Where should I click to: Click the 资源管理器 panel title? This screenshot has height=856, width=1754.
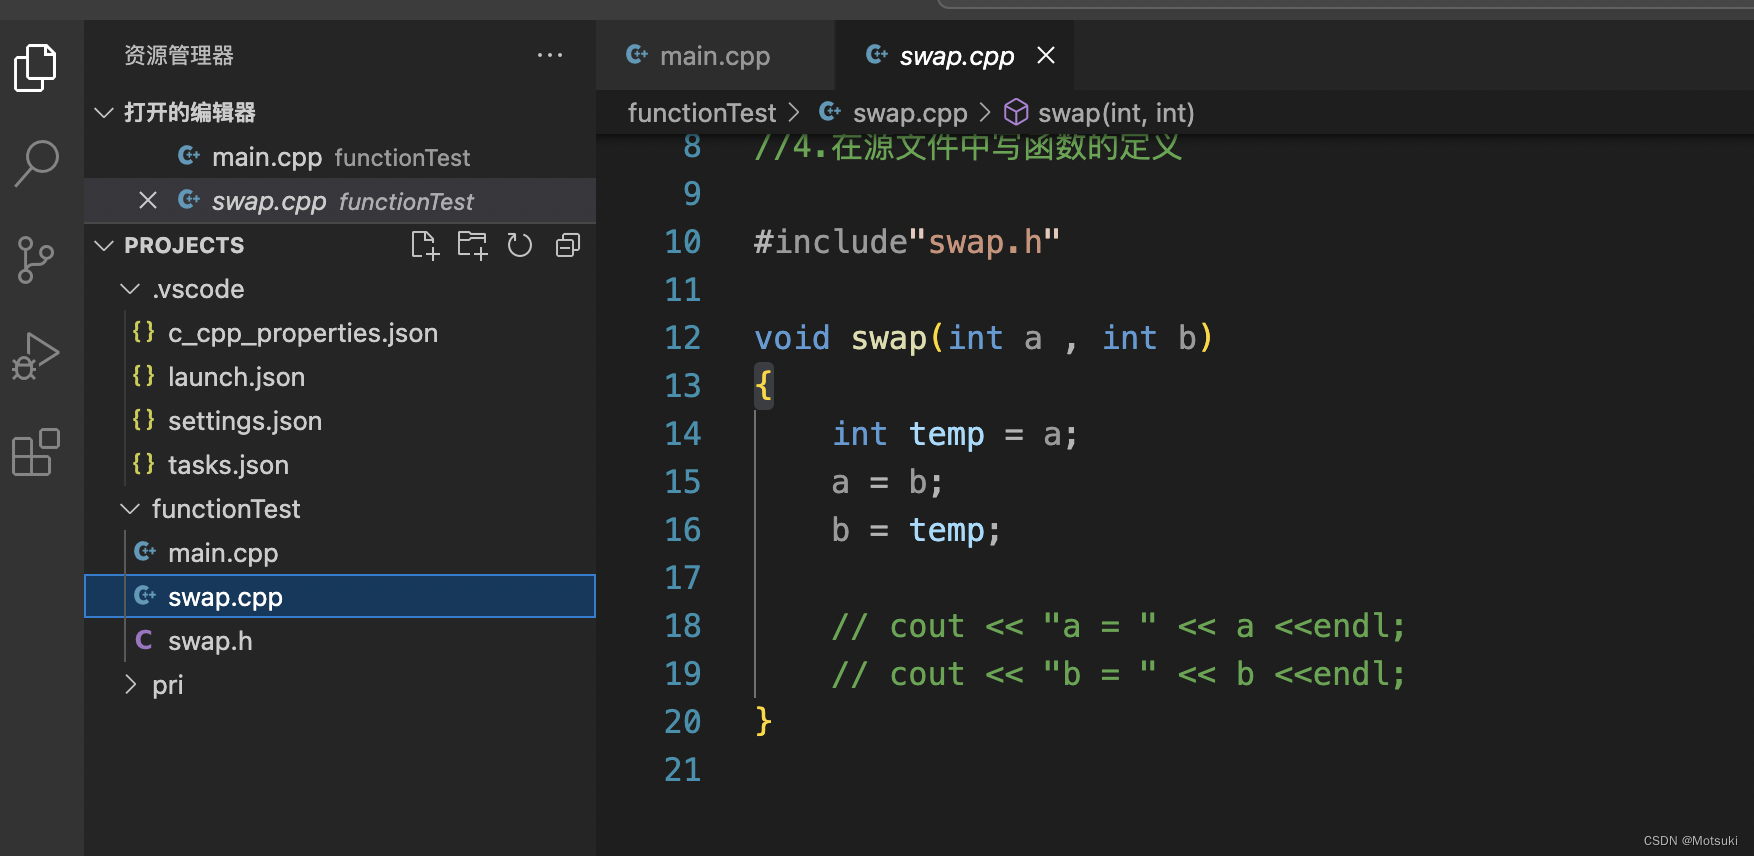[x=179, y=55]
